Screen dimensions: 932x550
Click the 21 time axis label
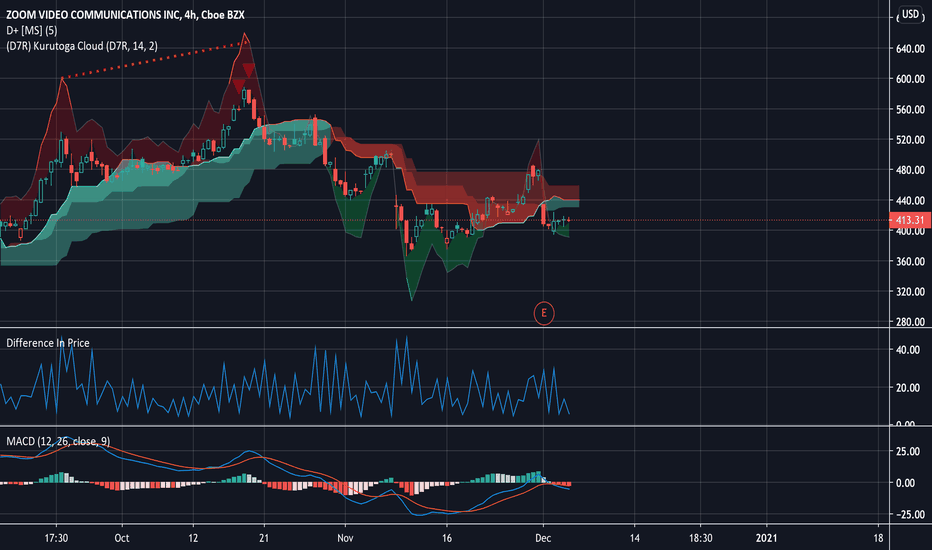pyautogui.click(x=264, y=538)
